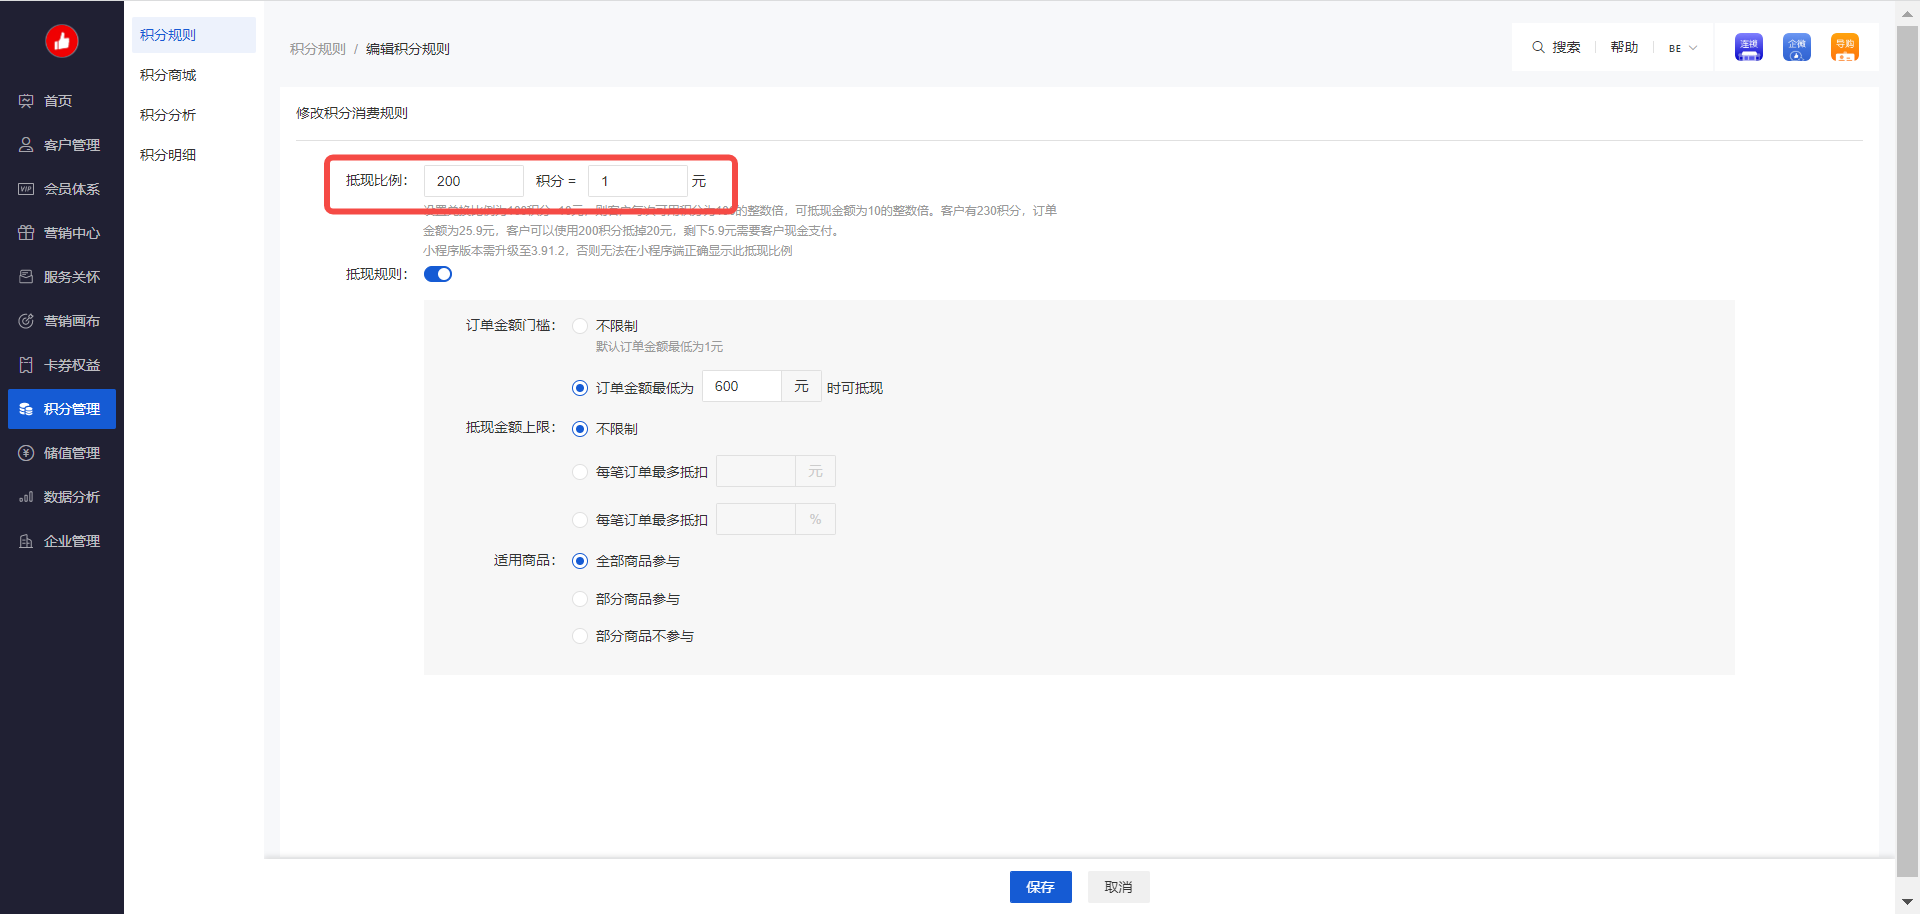The height and width of the screenshot is (914, 1920).
Task: Expand the BE account dropdown
Action: [1682, 48]
